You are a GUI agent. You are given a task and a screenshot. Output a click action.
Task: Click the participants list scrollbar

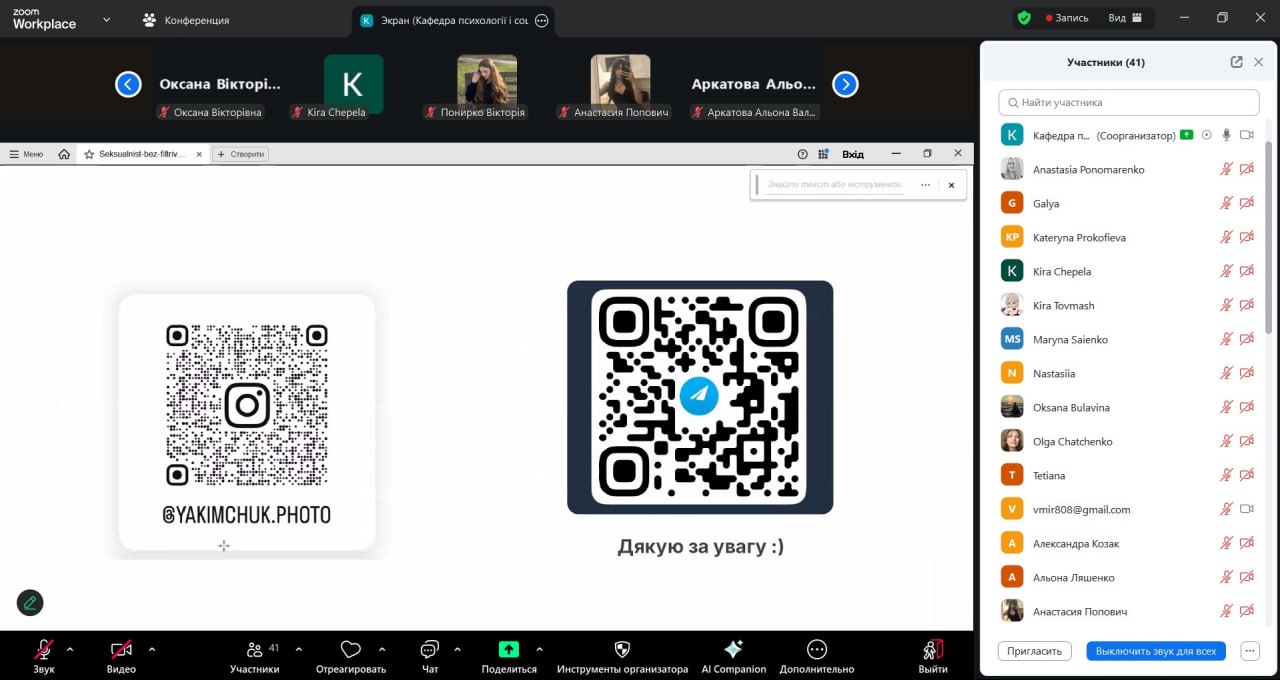click(1269, 240)
